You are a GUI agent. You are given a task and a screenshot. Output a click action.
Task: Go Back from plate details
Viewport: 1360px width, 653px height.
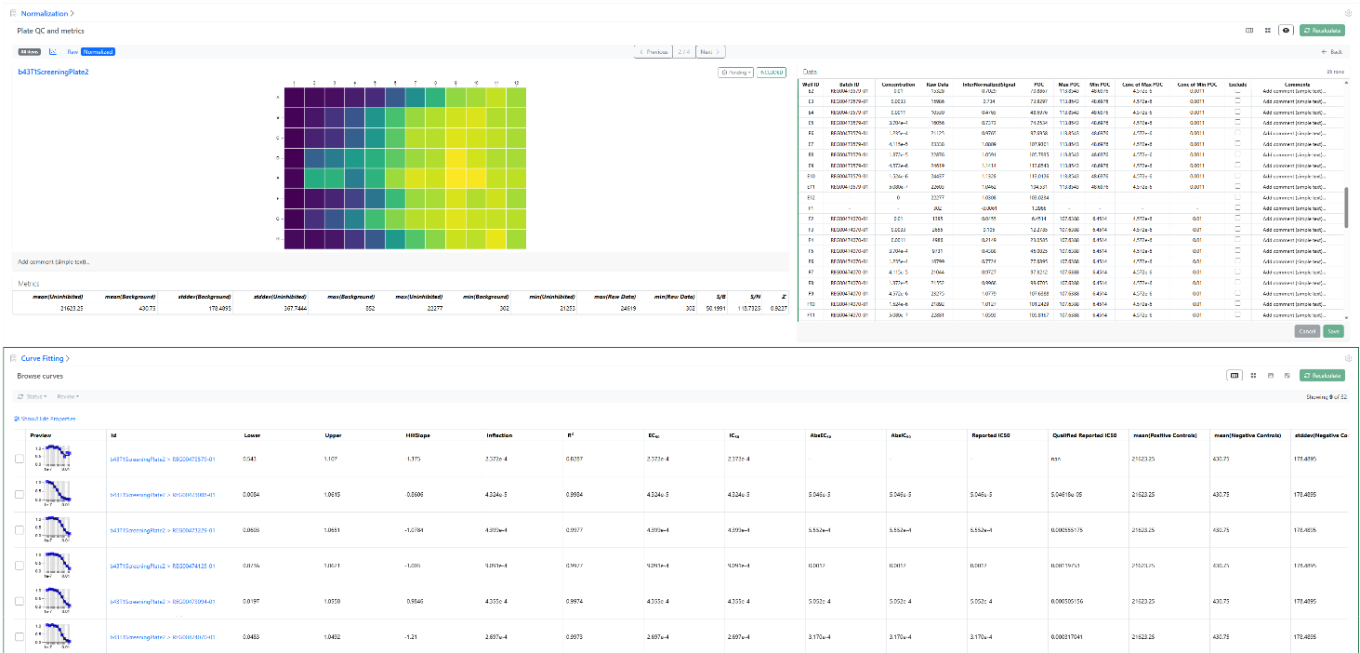click(1331, 51)
